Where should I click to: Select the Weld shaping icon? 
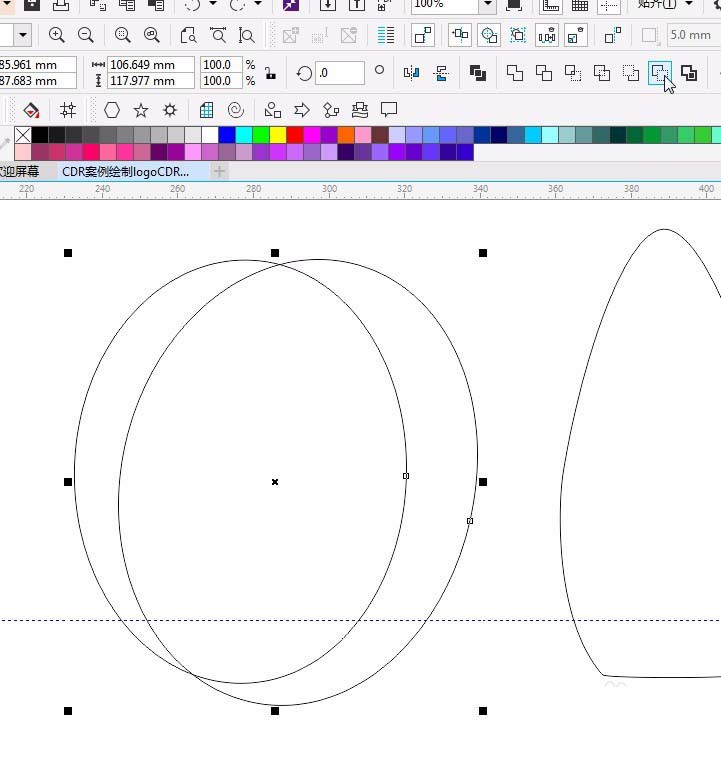coord(515,73)
